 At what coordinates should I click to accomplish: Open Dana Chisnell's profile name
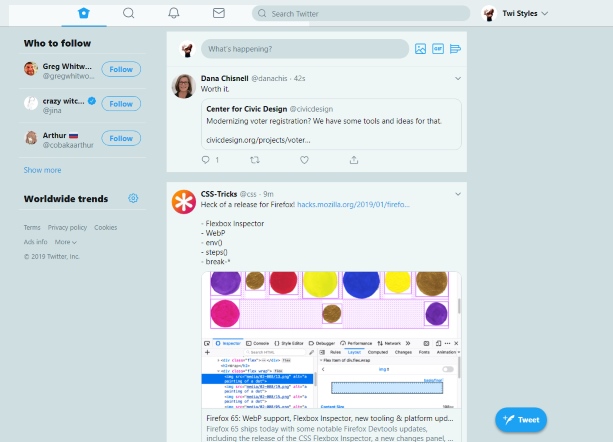(224, 79)
